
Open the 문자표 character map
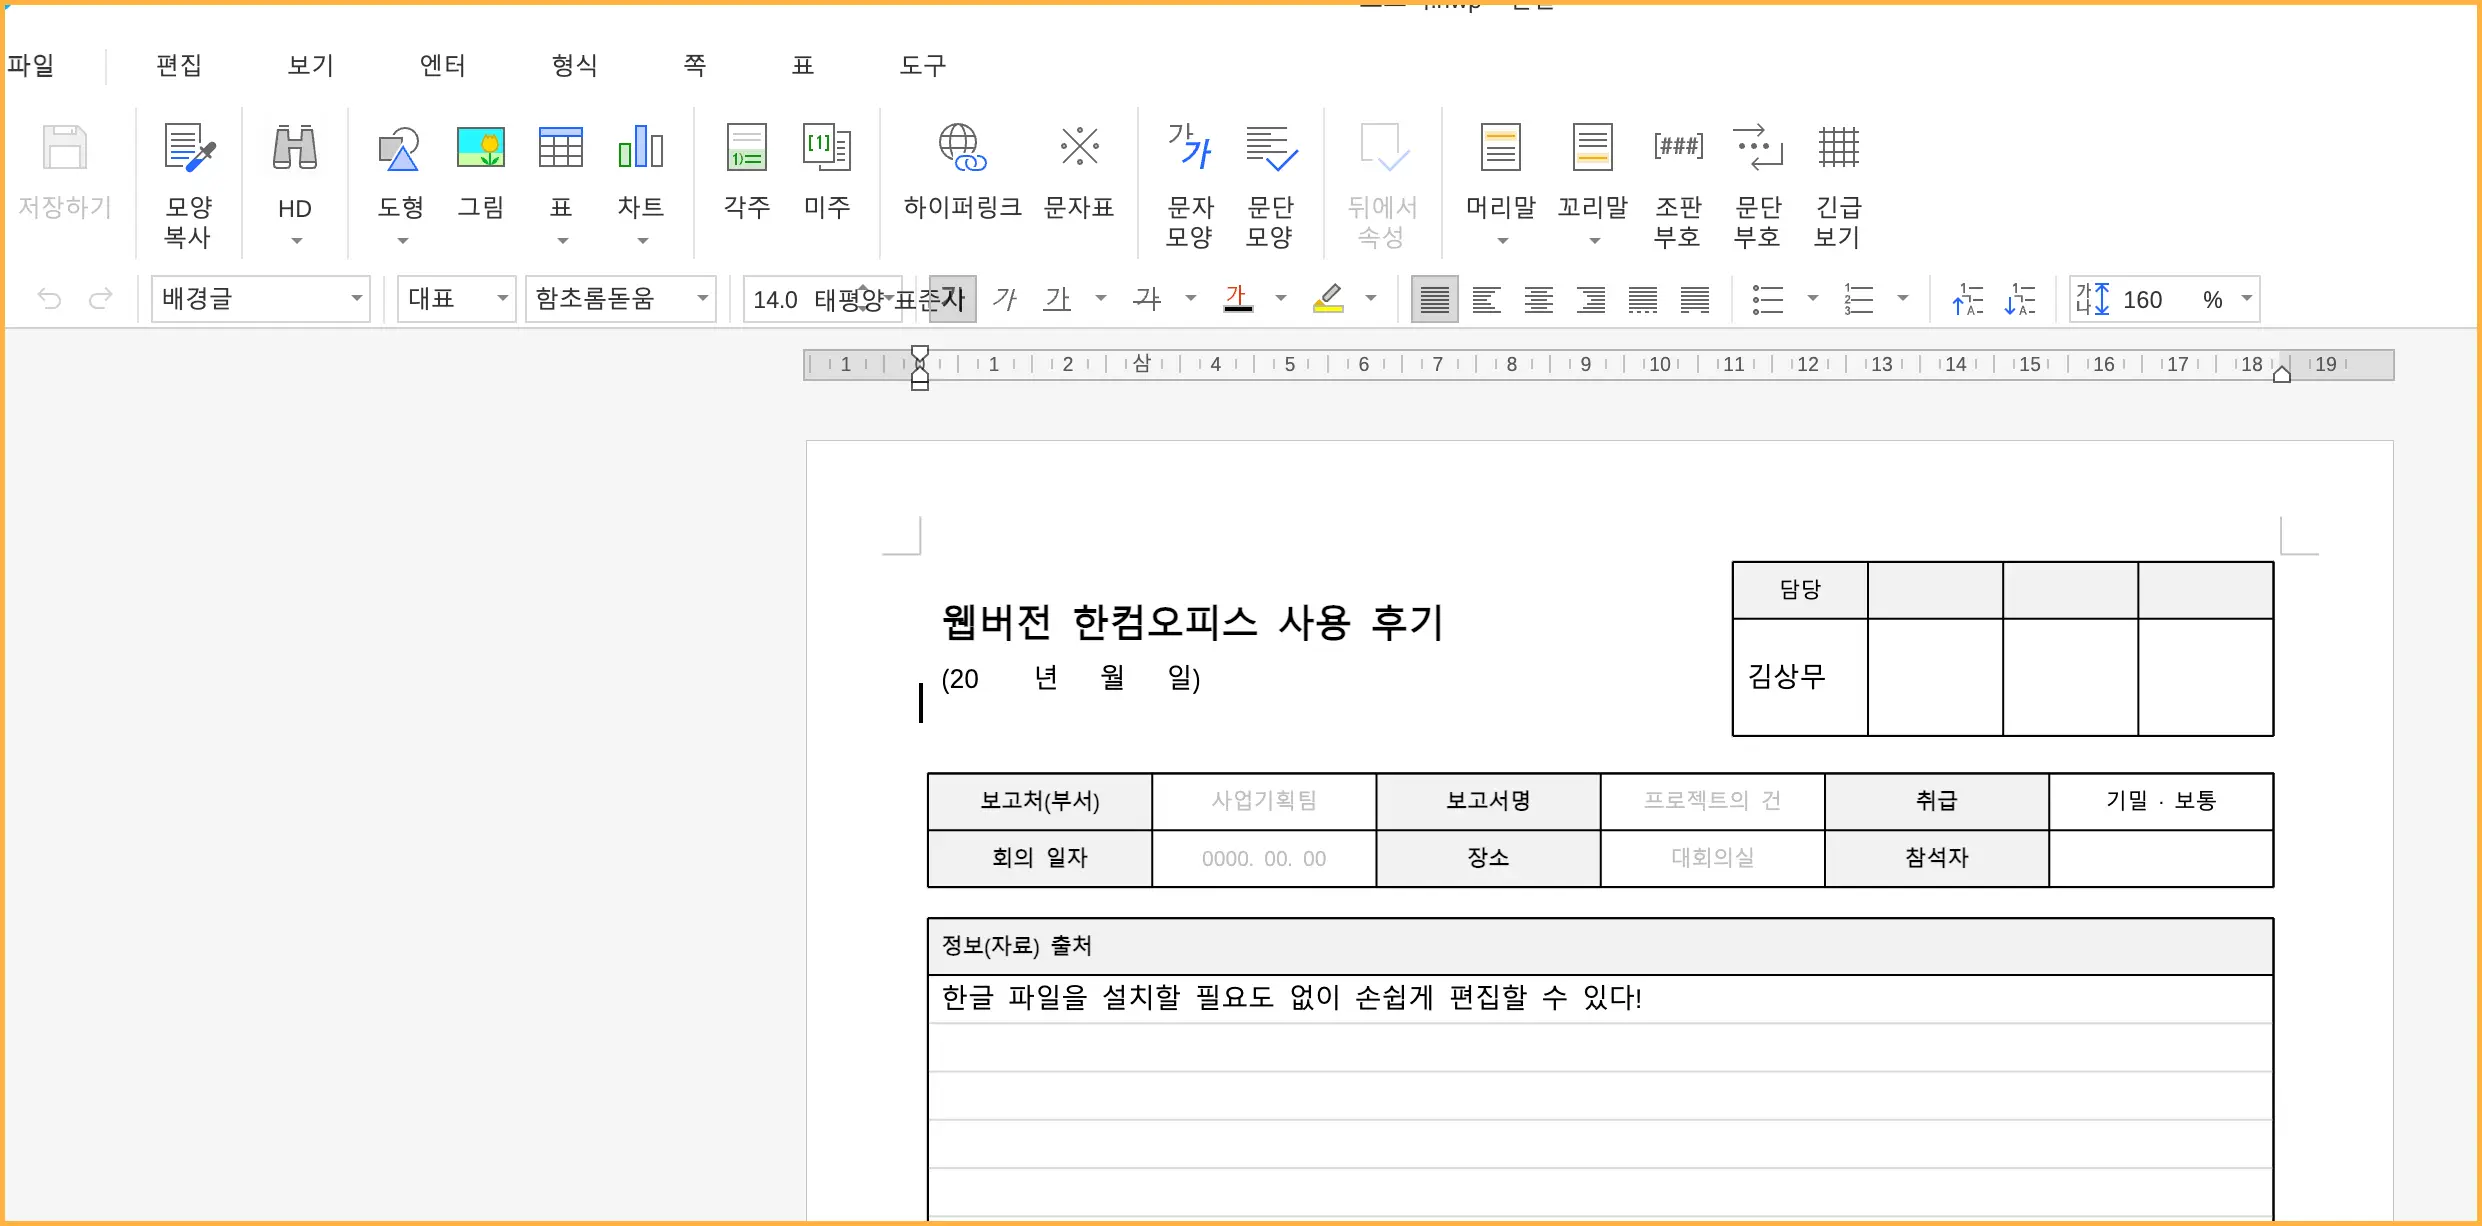(1079, 180)
